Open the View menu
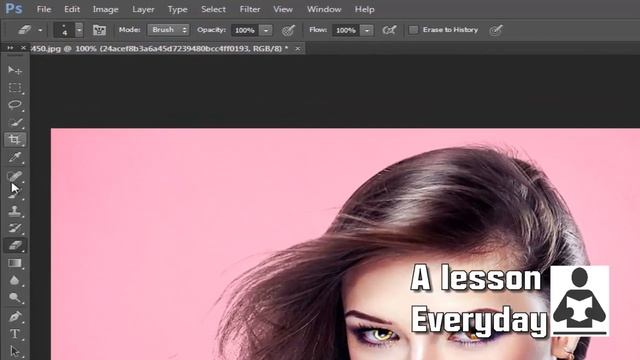Image resolution: width=640 pixels, height=360 pixels. (x=283, y=9)
